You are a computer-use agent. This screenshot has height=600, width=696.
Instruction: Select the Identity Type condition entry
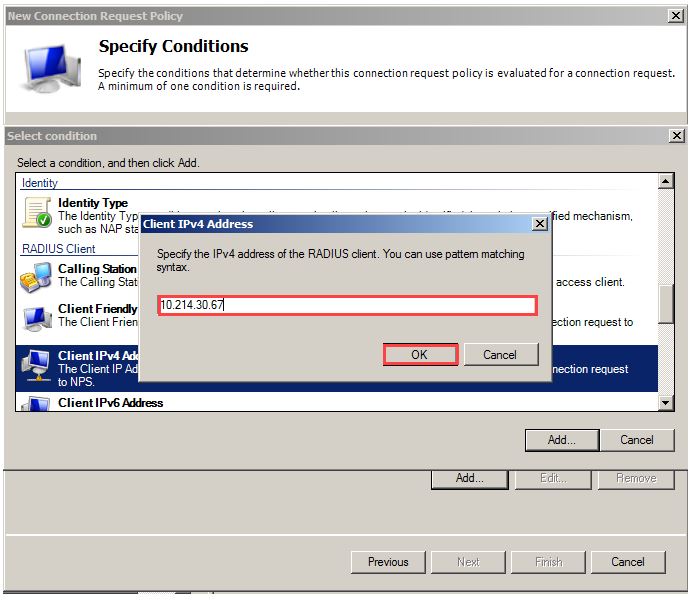click(93, 203)
